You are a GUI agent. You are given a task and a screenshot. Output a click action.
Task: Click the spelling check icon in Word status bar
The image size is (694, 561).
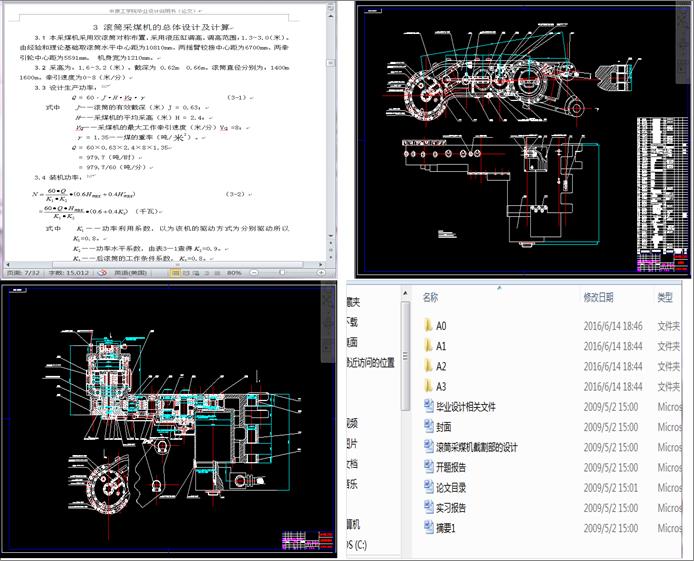[x=102, y=273]
